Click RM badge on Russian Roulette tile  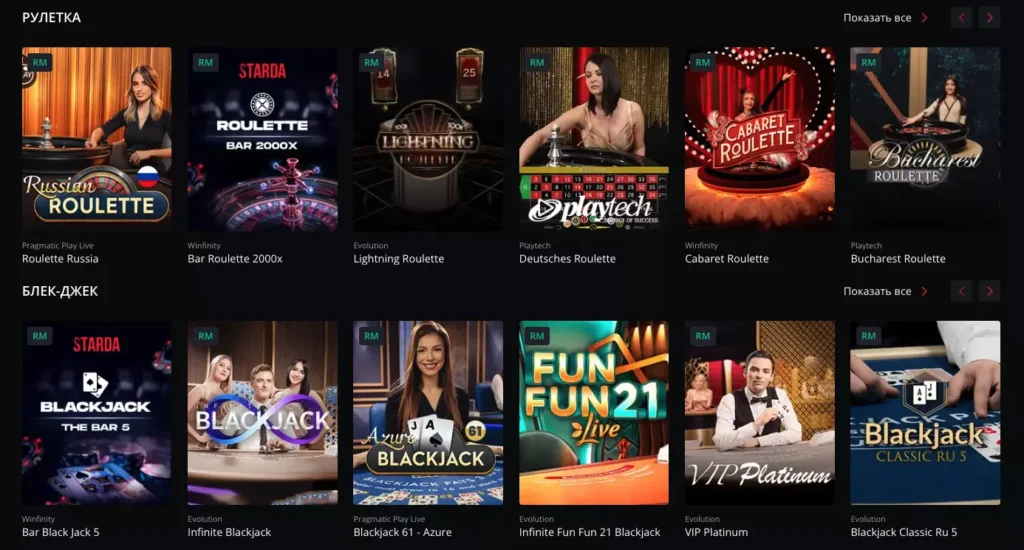pos(40,63)
